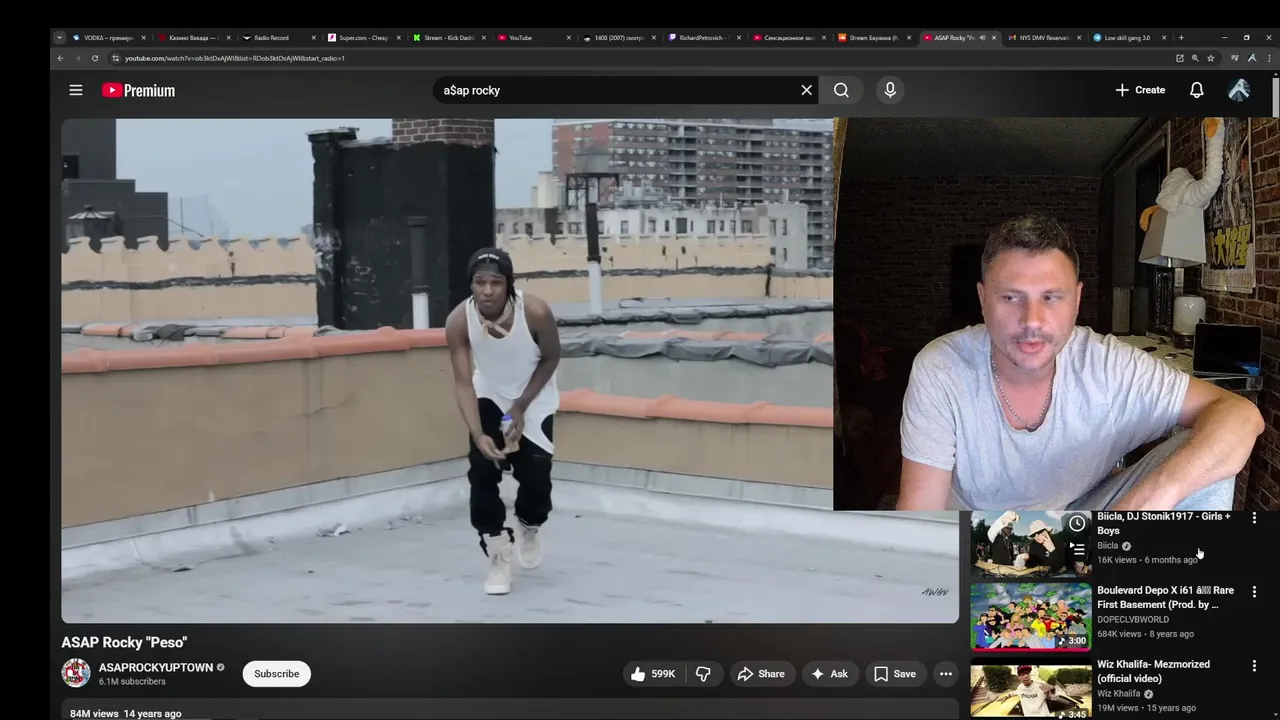Open more actions menu below video
The image size is (1280, 720).
pos(946,674)
